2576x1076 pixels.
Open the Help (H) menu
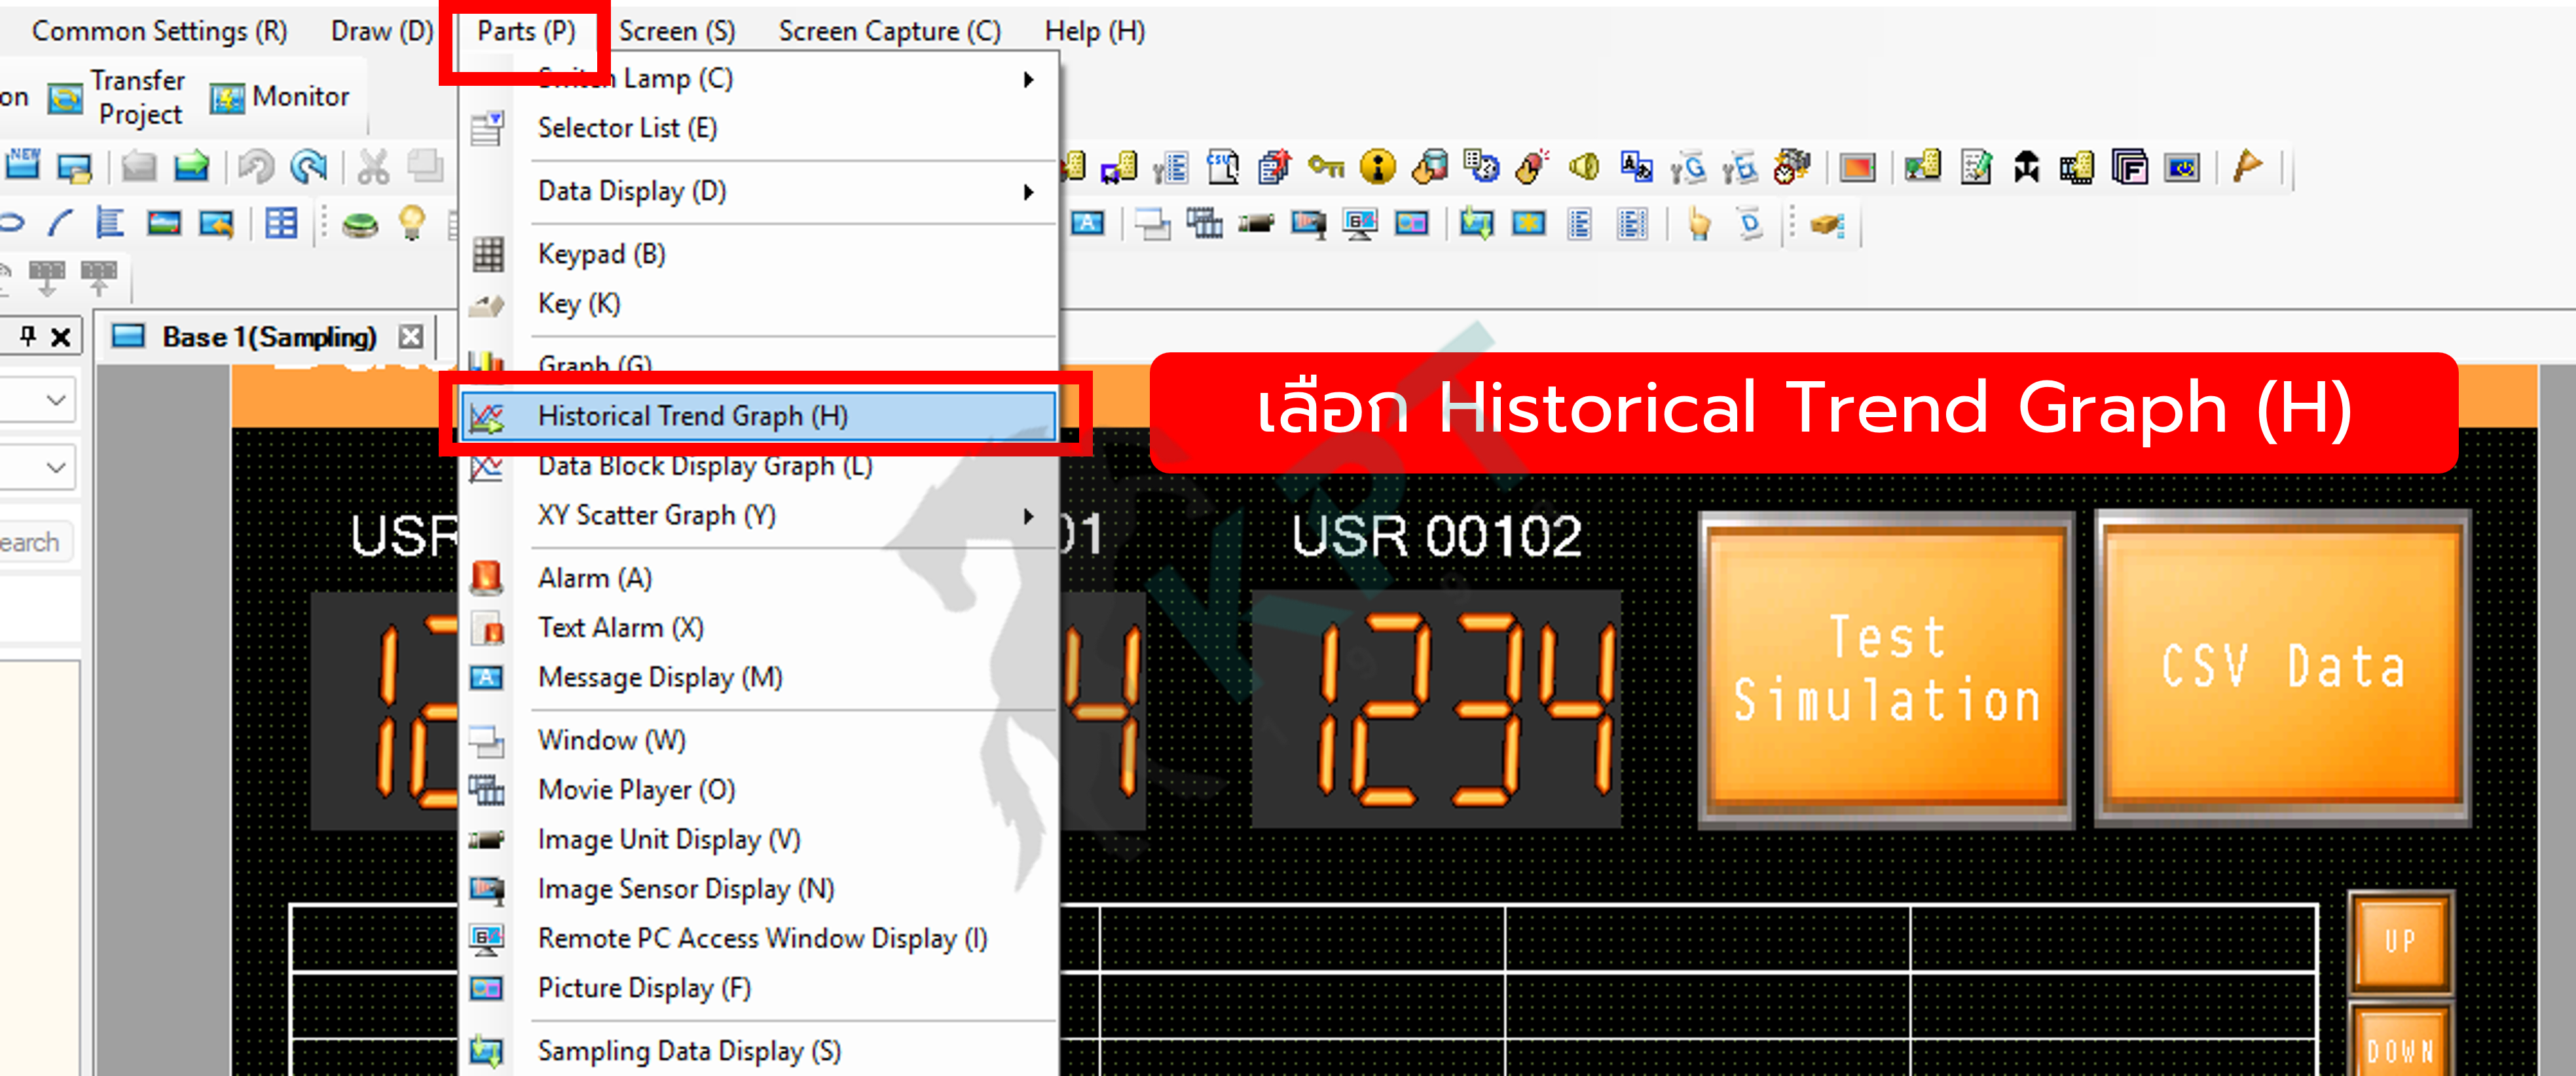[1094, 31]
